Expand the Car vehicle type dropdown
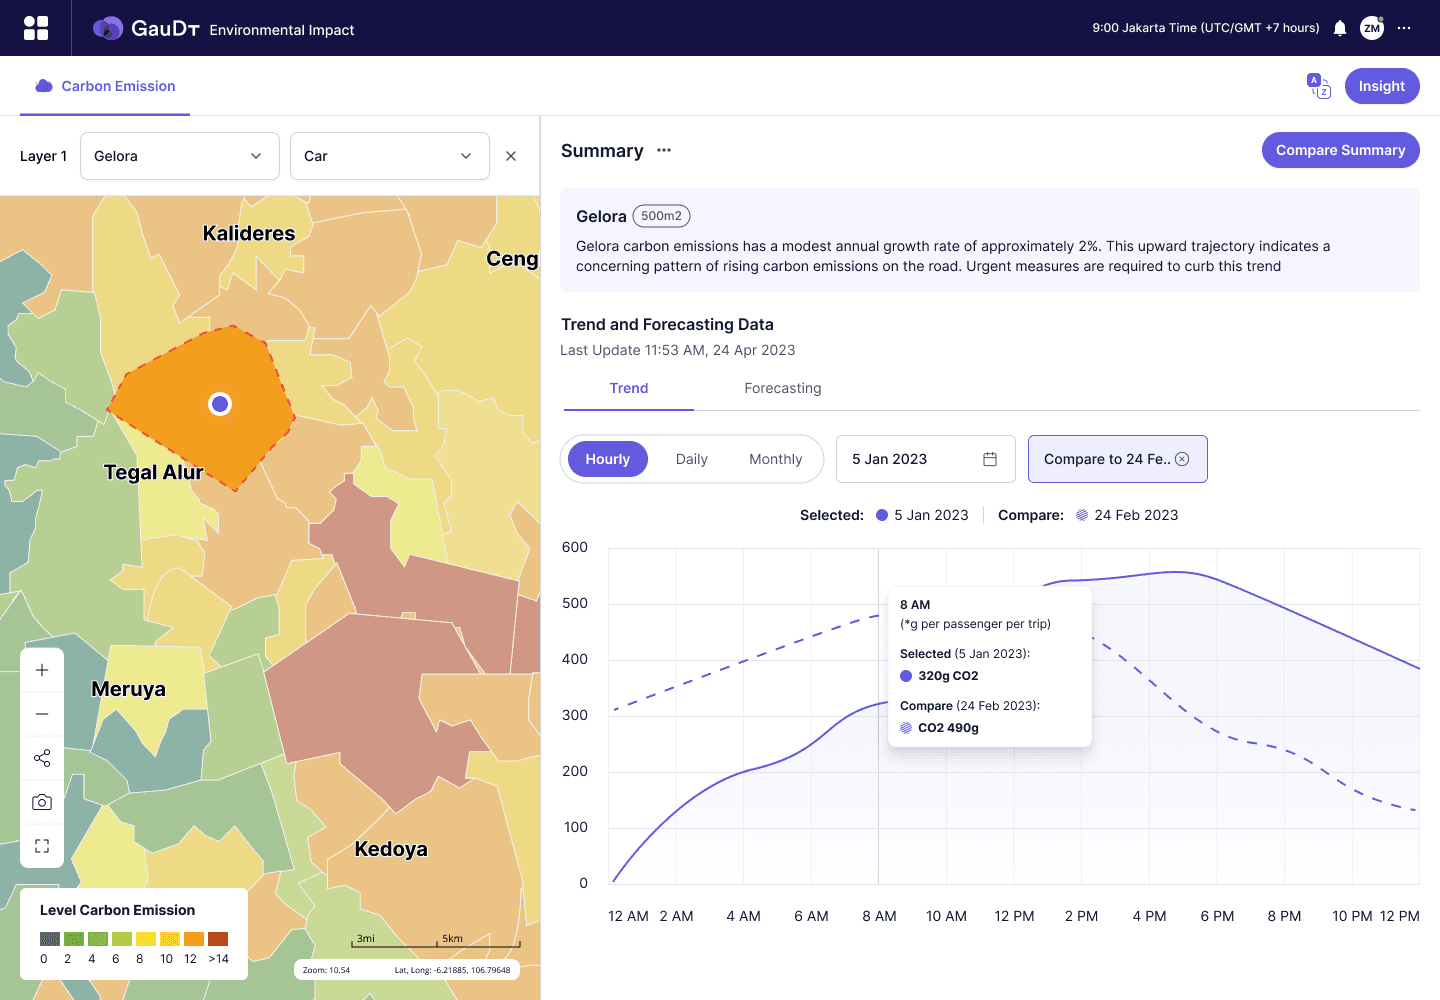 point(390,156)
